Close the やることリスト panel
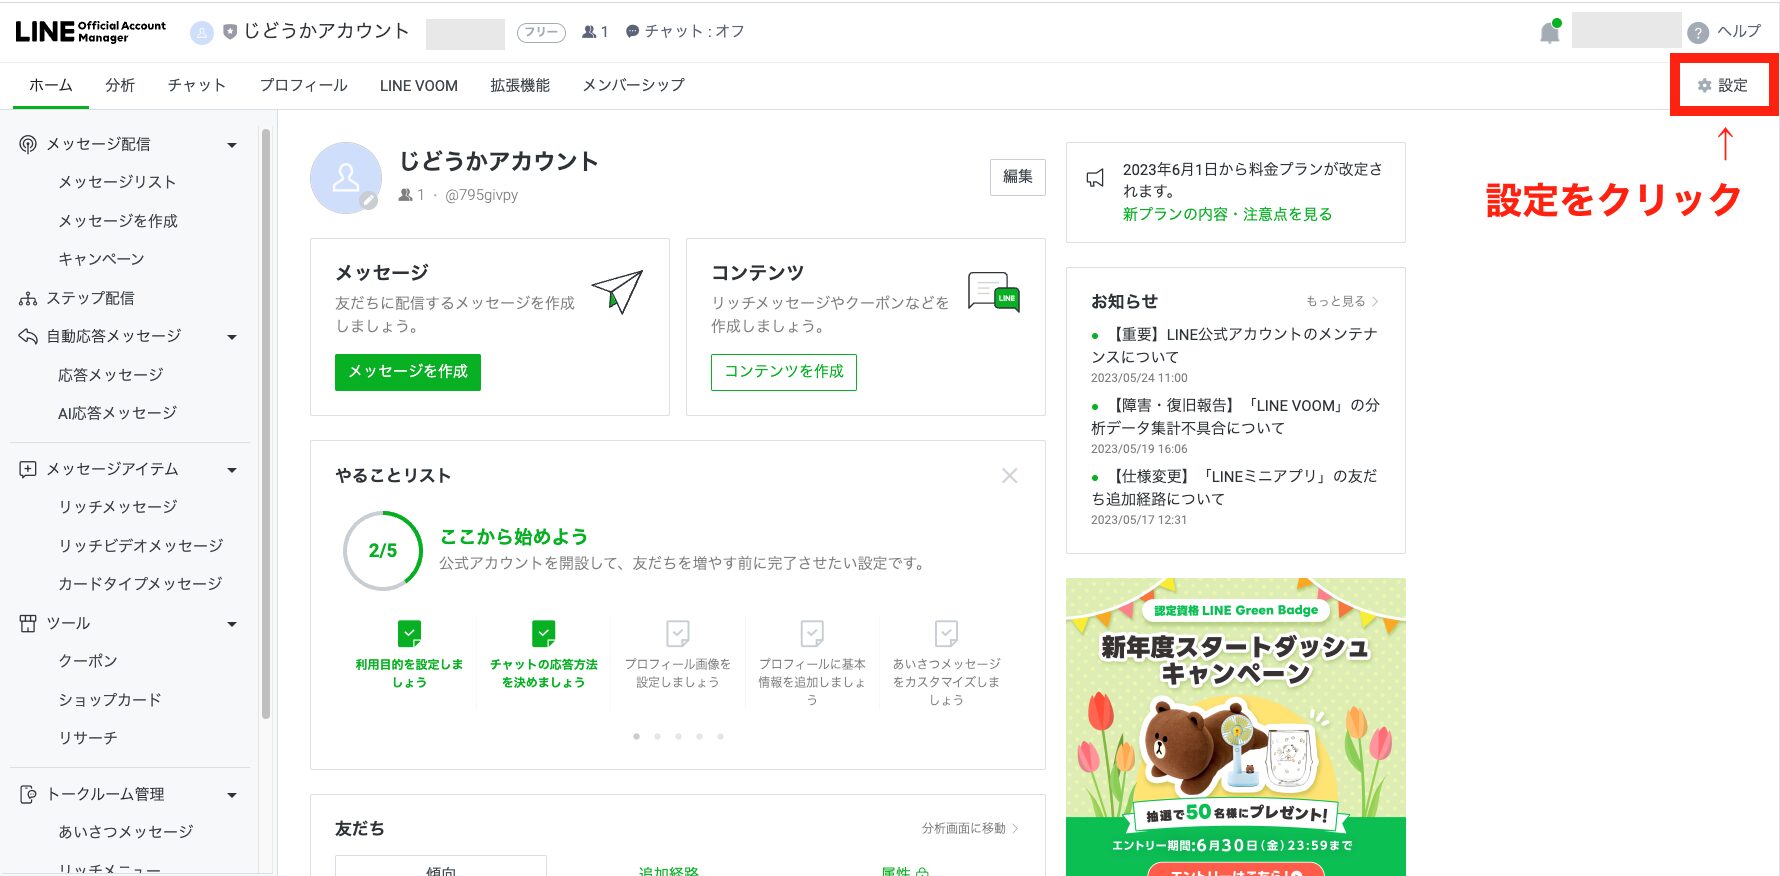 (1010, 476)
